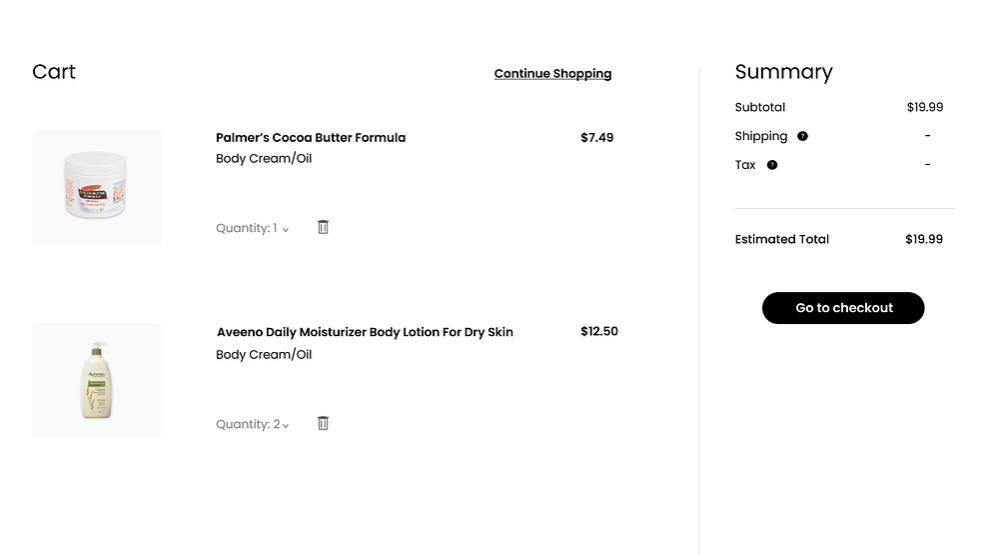Delete Palmer's Cocoa Butter from cart
The width and height of the screenshot is (1001, 555).
[323, 228]
